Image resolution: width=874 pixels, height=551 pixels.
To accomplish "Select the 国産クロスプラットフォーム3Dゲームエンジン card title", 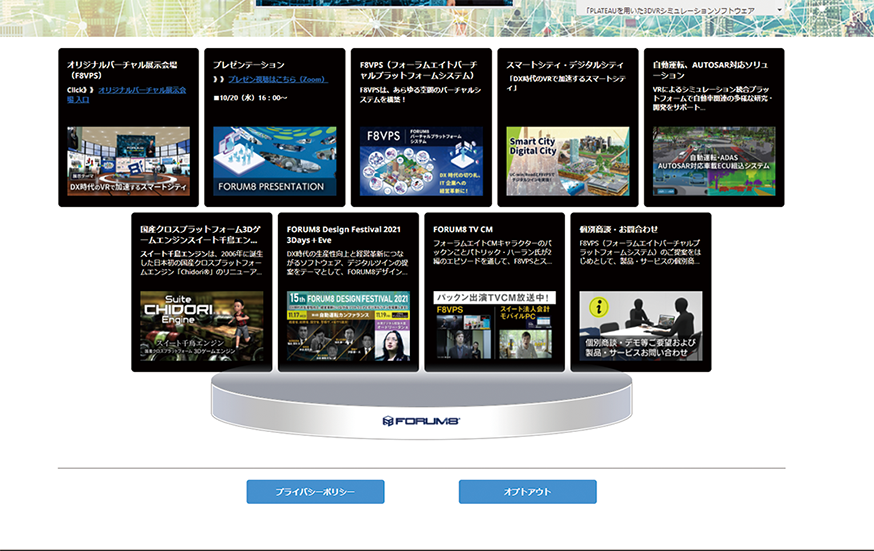I will coord(200,235).
